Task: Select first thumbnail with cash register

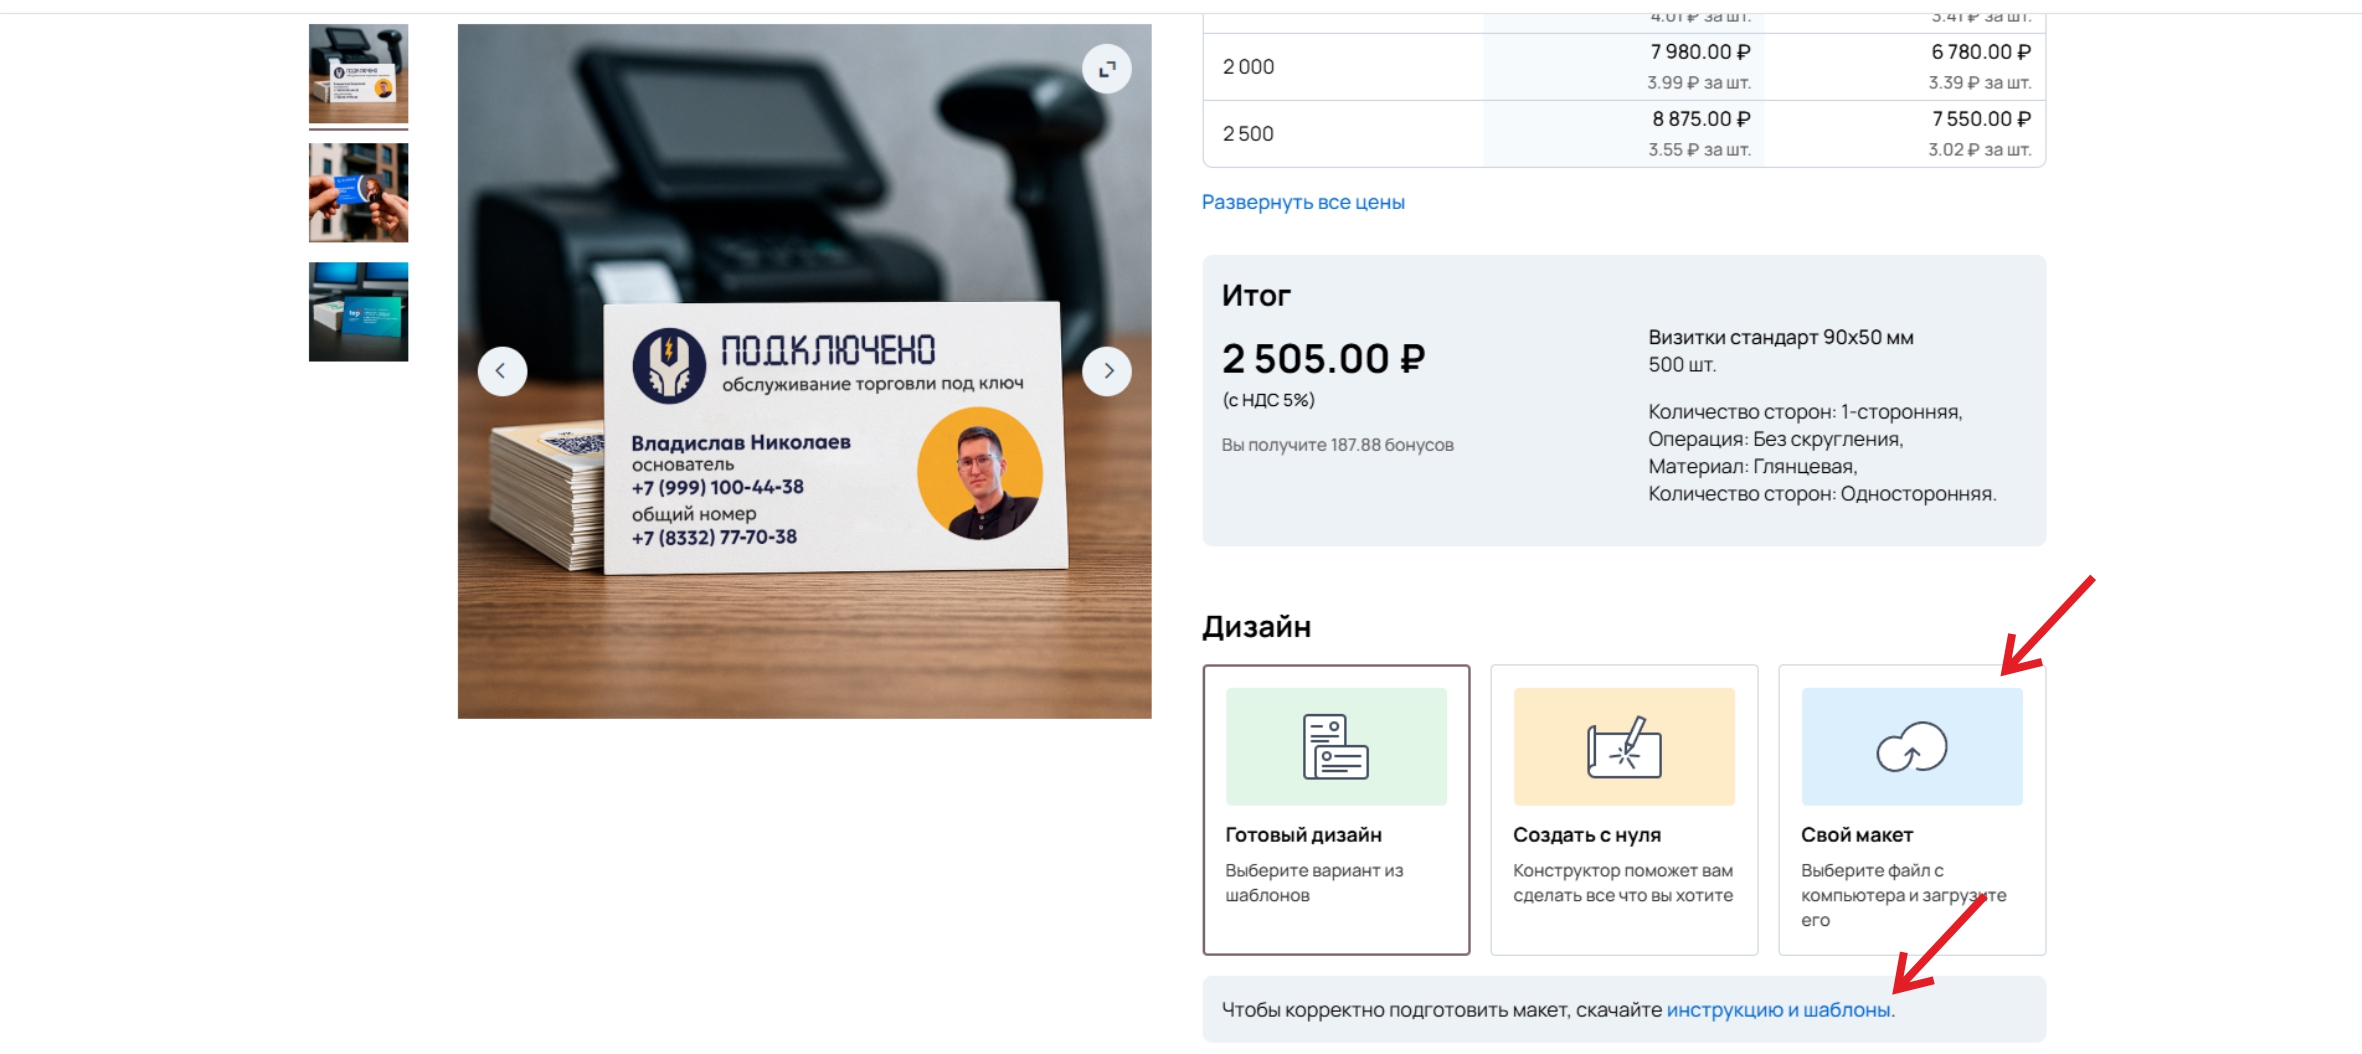Action: (x=358, y=74)
